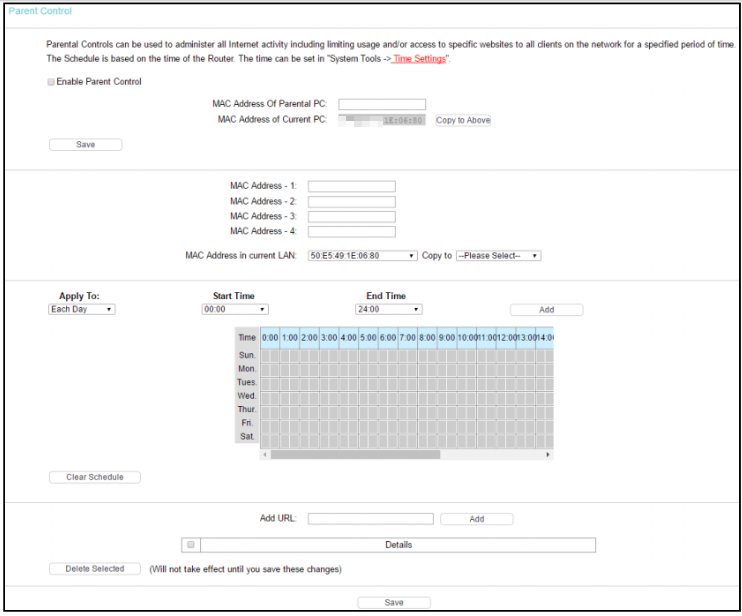
Task: Click the 2:00 column header in schedule
Action: coord(309,338)
